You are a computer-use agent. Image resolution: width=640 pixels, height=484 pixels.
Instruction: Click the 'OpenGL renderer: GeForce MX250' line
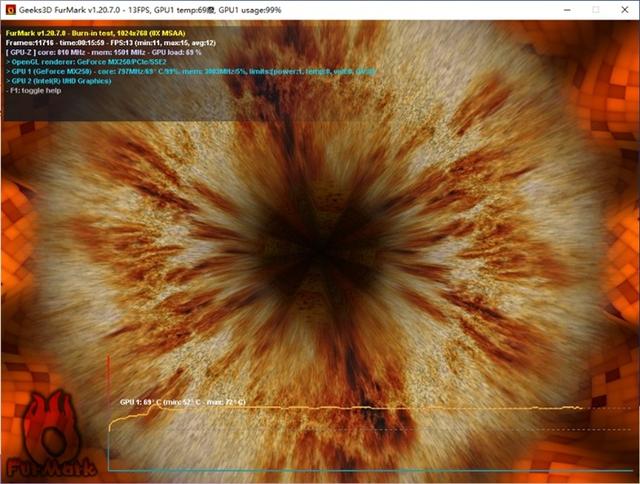tap(87, 62)
